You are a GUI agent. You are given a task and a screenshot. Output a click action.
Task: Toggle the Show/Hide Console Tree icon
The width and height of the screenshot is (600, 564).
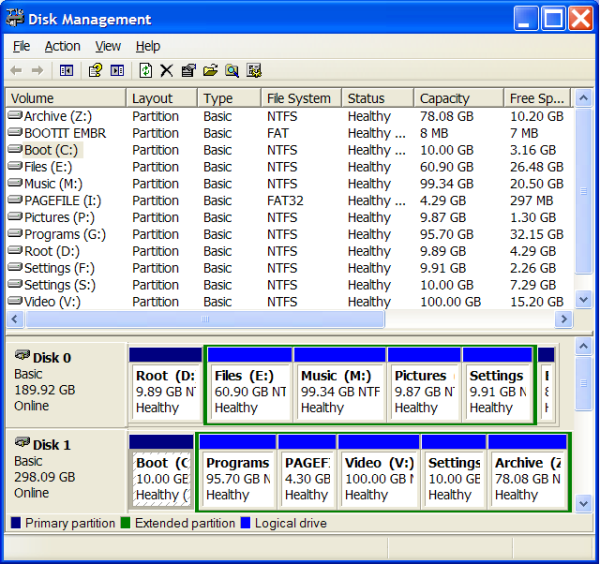coord(66,70)
